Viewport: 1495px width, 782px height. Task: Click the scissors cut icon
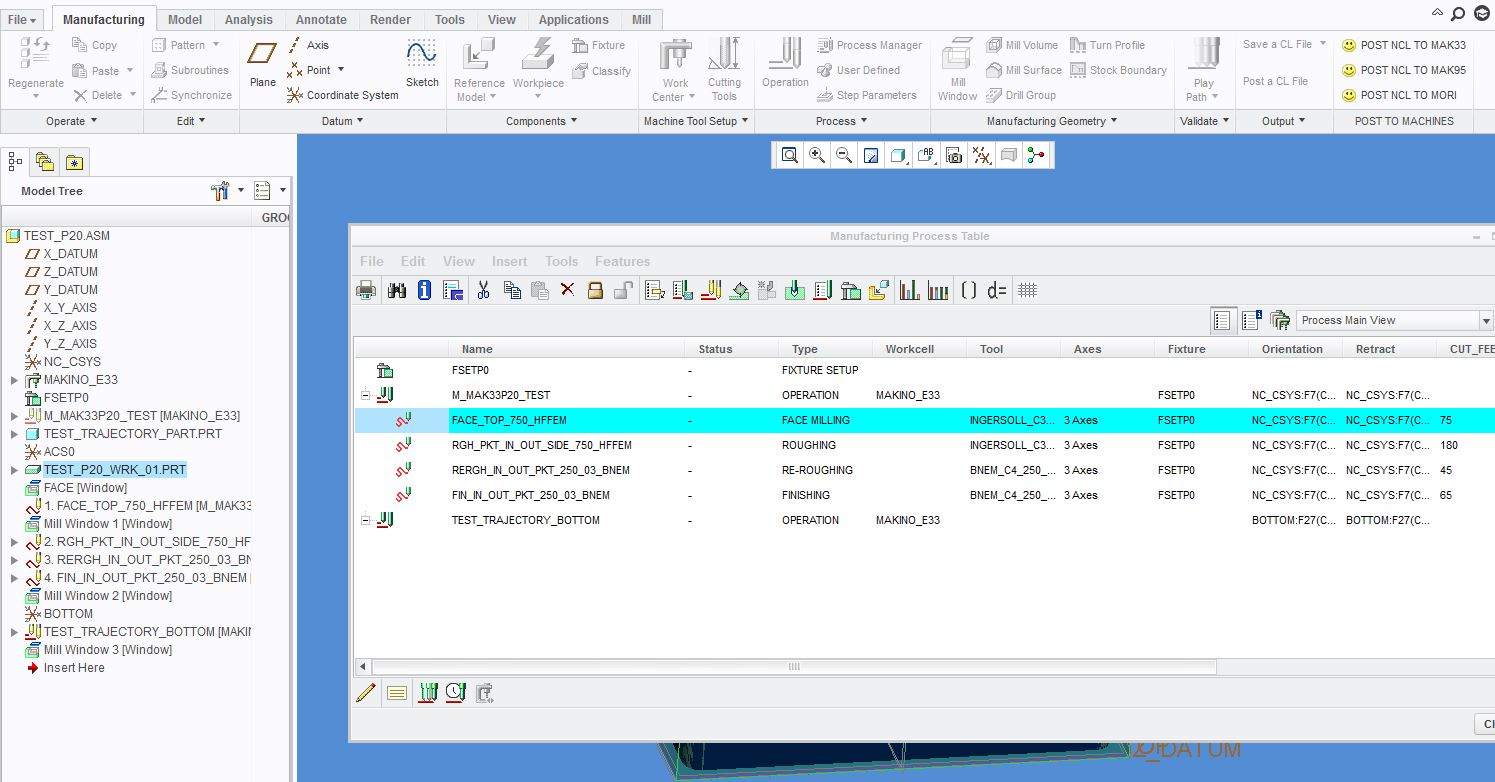point(483,290)
